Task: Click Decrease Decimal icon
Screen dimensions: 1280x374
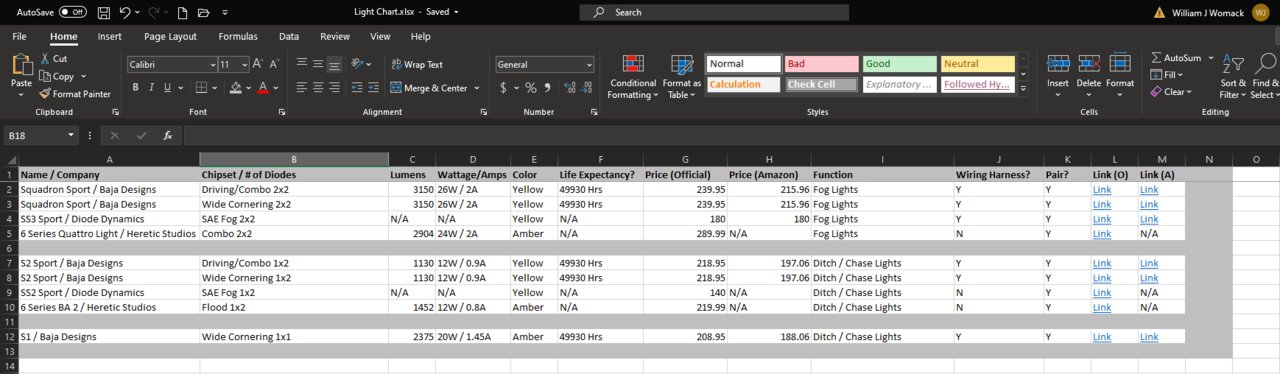Action: [x=585, y=88]
